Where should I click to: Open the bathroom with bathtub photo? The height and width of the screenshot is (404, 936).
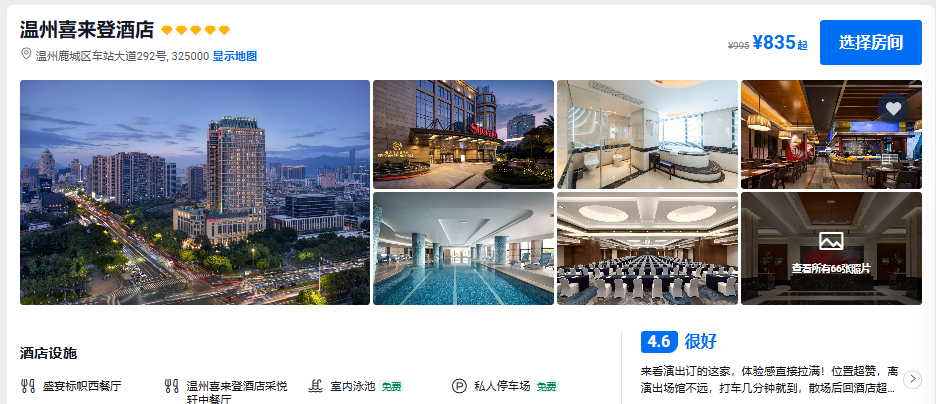[x=648, y=135]
